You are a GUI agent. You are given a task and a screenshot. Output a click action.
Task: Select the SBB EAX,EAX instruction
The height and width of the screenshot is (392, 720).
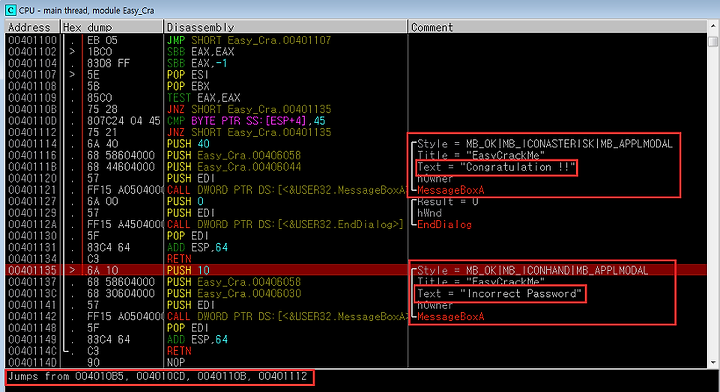pos(200,52)
